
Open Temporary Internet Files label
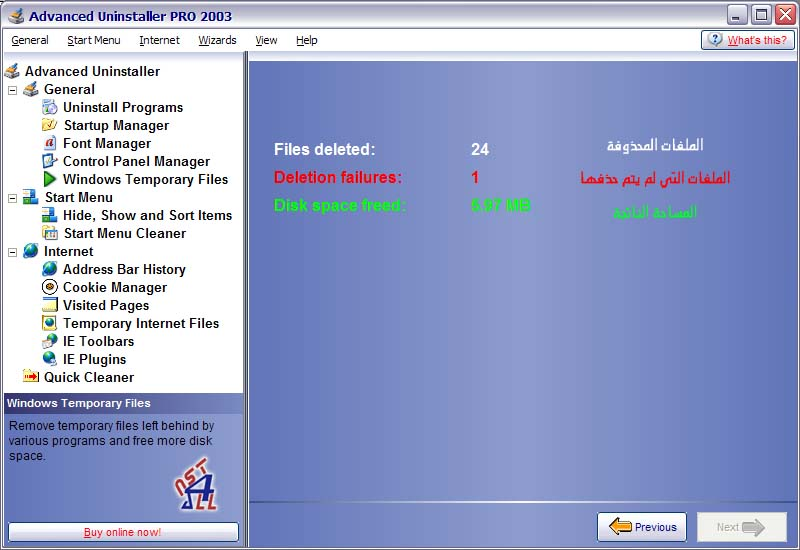(x=141, y=323)
